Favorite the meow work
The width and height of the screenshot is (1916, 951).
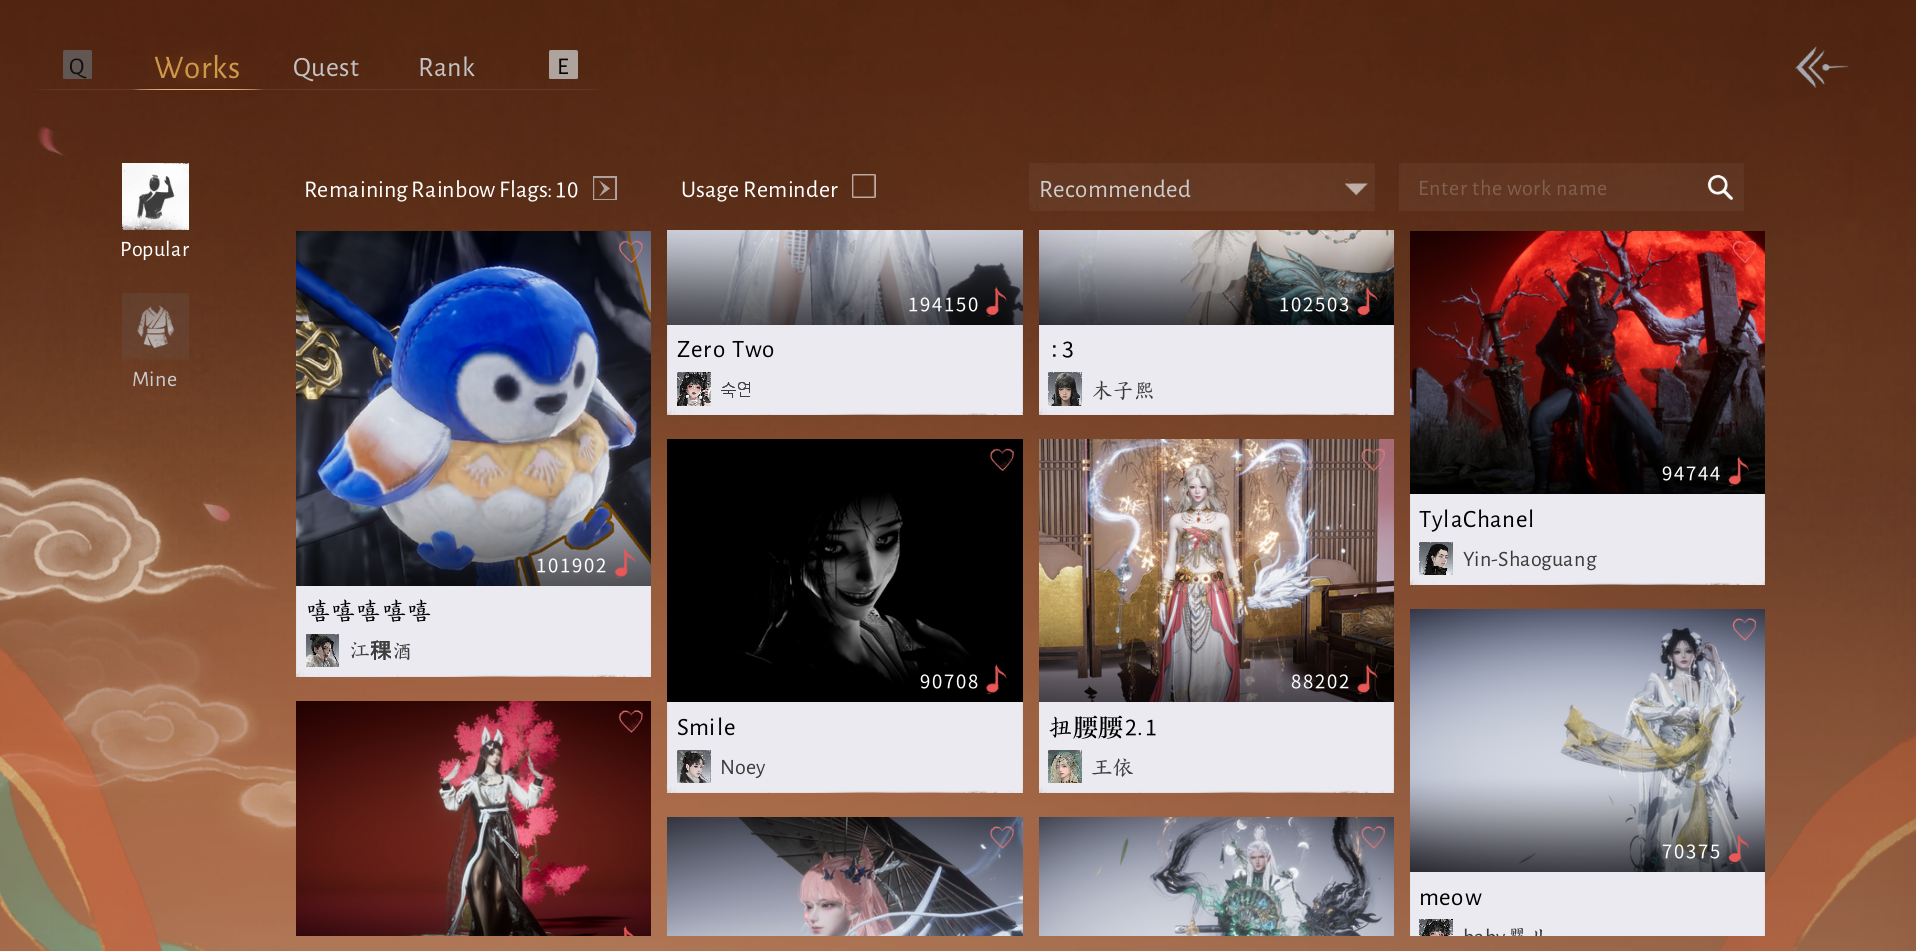coord(1744,629)
